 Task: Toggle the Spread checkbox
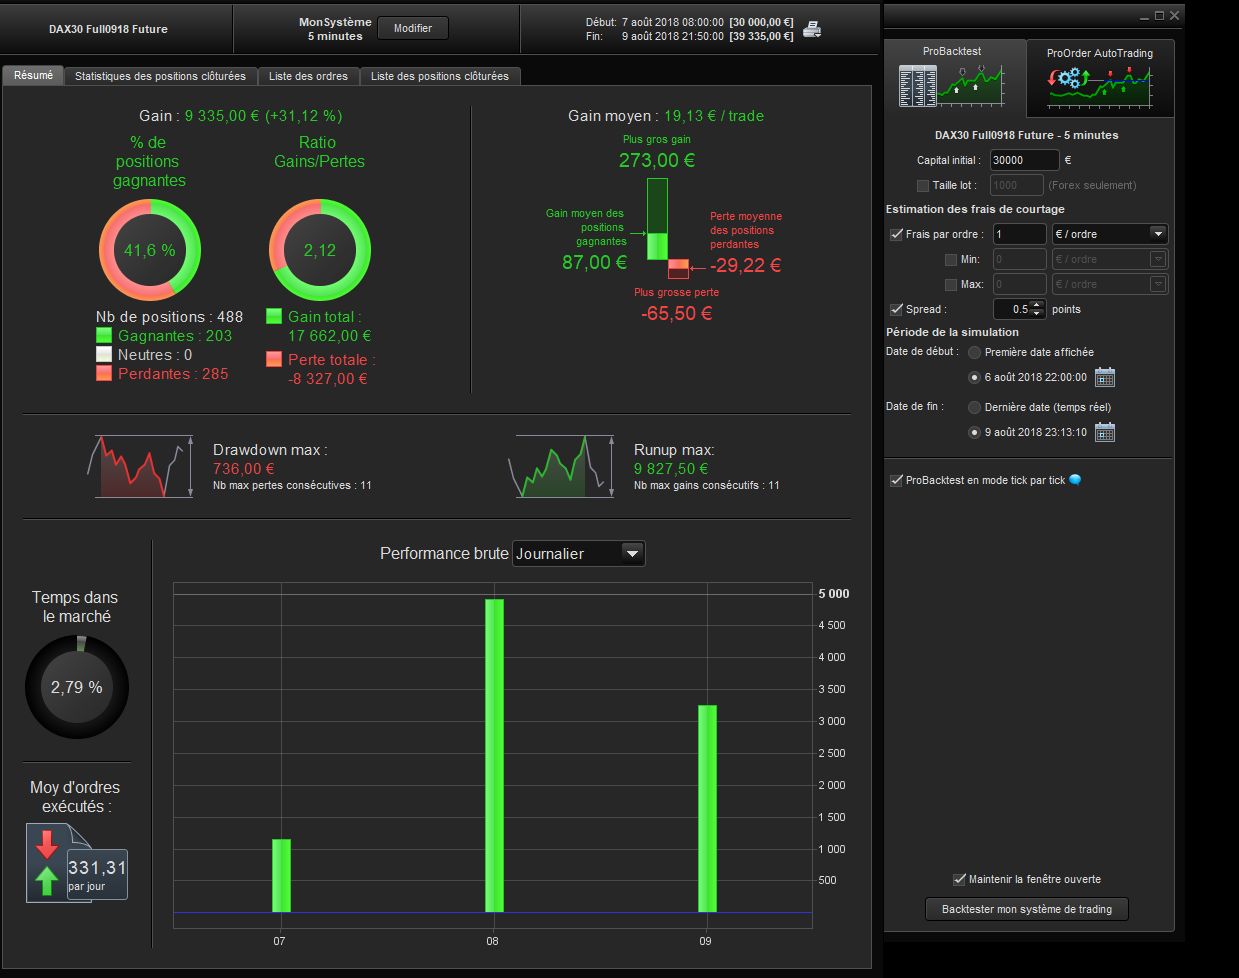(896, 309)
